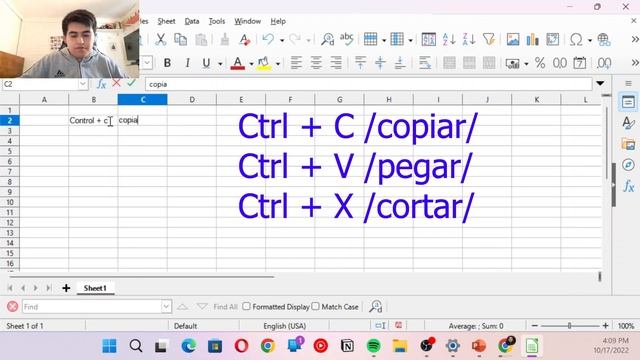Cancel cell input with red X
This screenshot has width=640, height=360.
click(116, 83)
